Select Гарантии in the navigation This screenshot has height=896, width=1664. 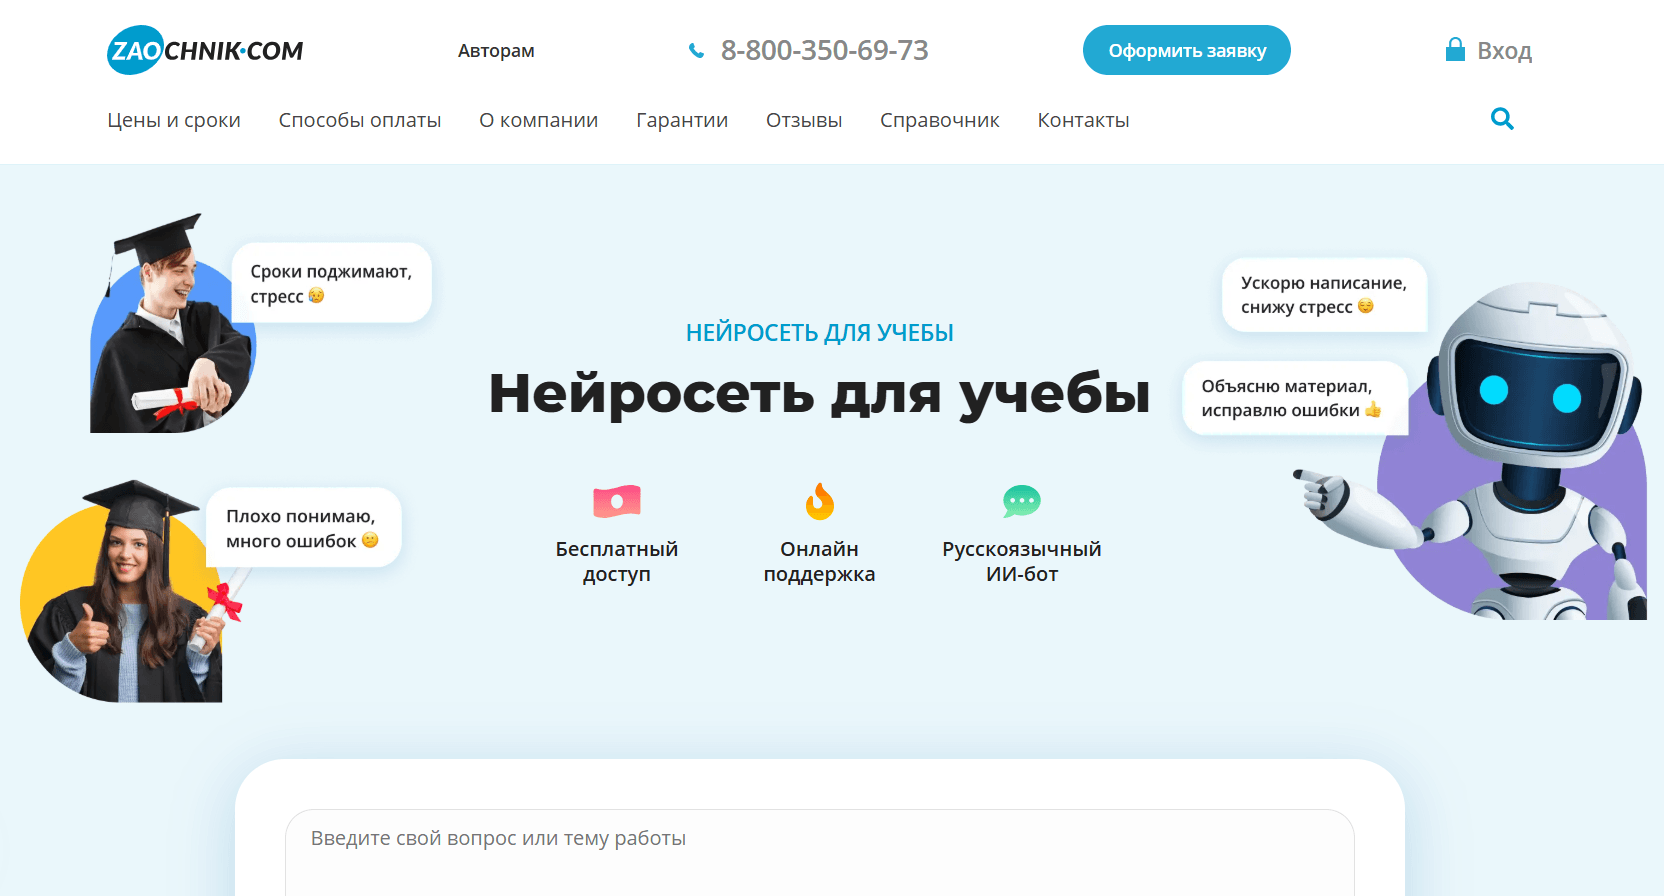tap(682, 120)
